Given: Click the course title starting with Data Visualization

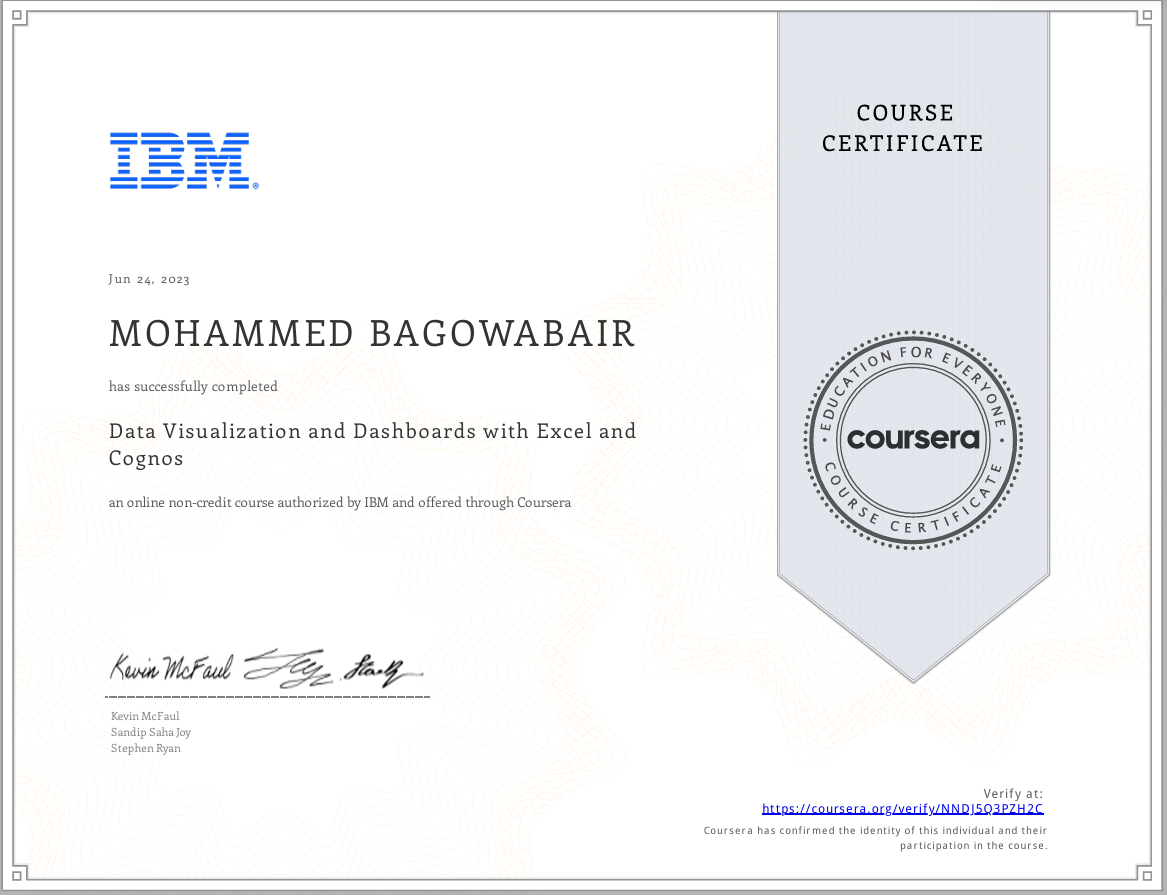Looking at the screenshot, I should pos(373,444).
